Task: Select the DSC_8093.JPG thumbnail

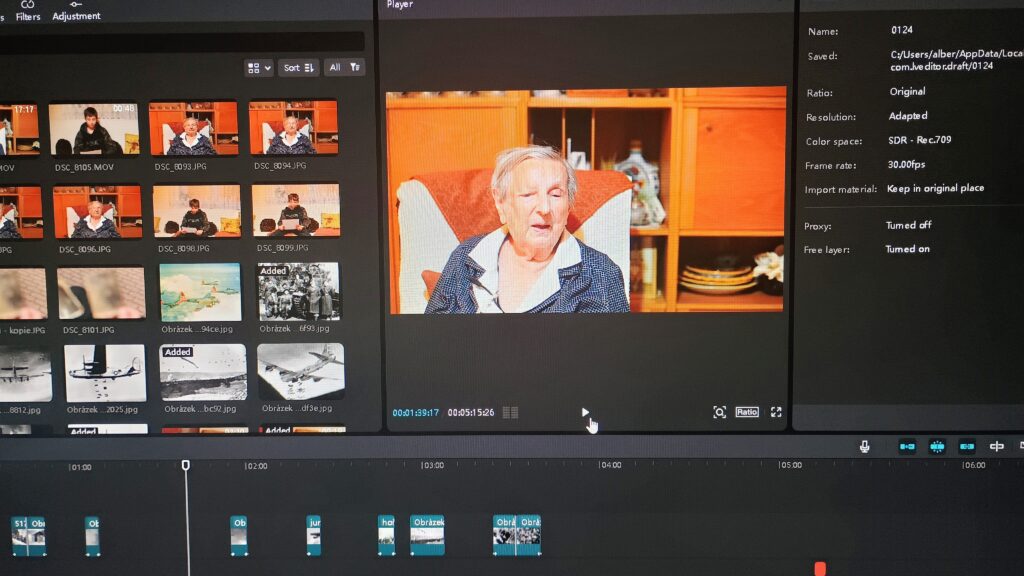Action: [193, 129]
